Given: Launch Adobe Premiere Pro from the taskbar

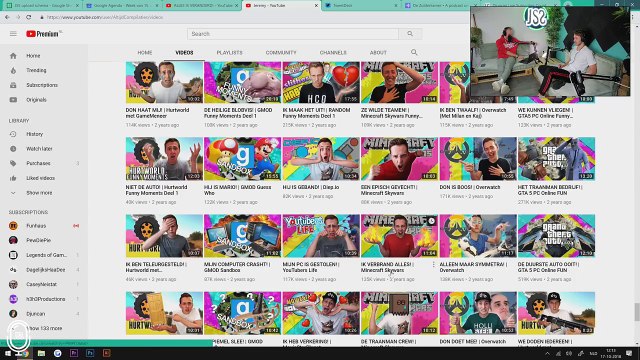Looking at the screenshot, I should click(74, 353).
